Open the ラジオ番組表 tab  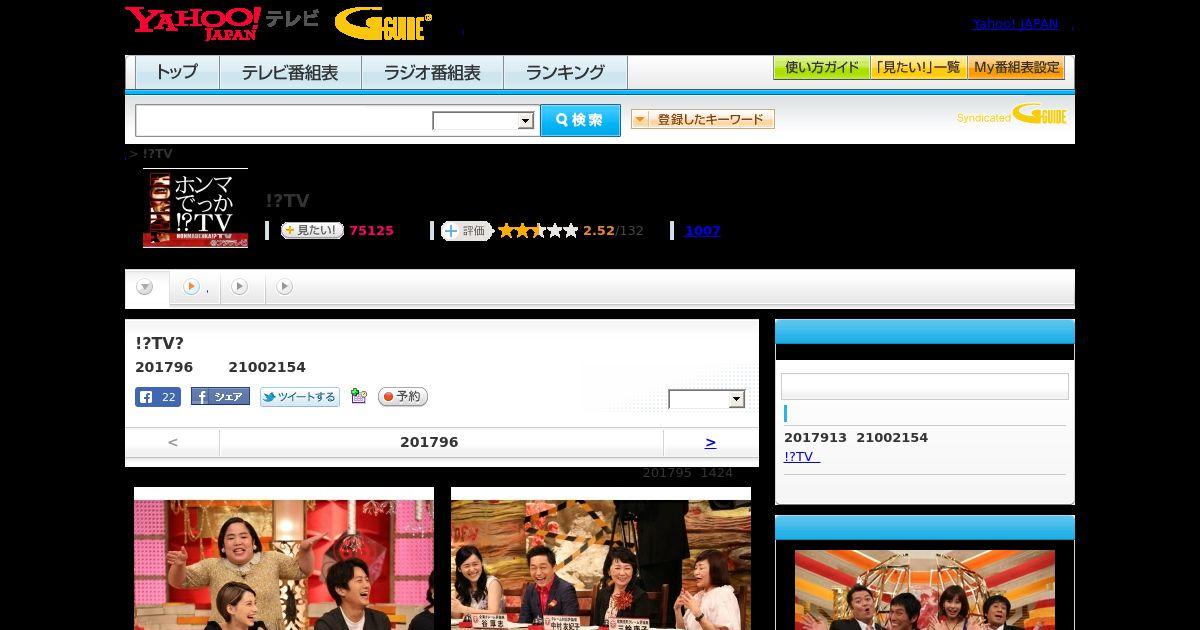pos(432,72)
